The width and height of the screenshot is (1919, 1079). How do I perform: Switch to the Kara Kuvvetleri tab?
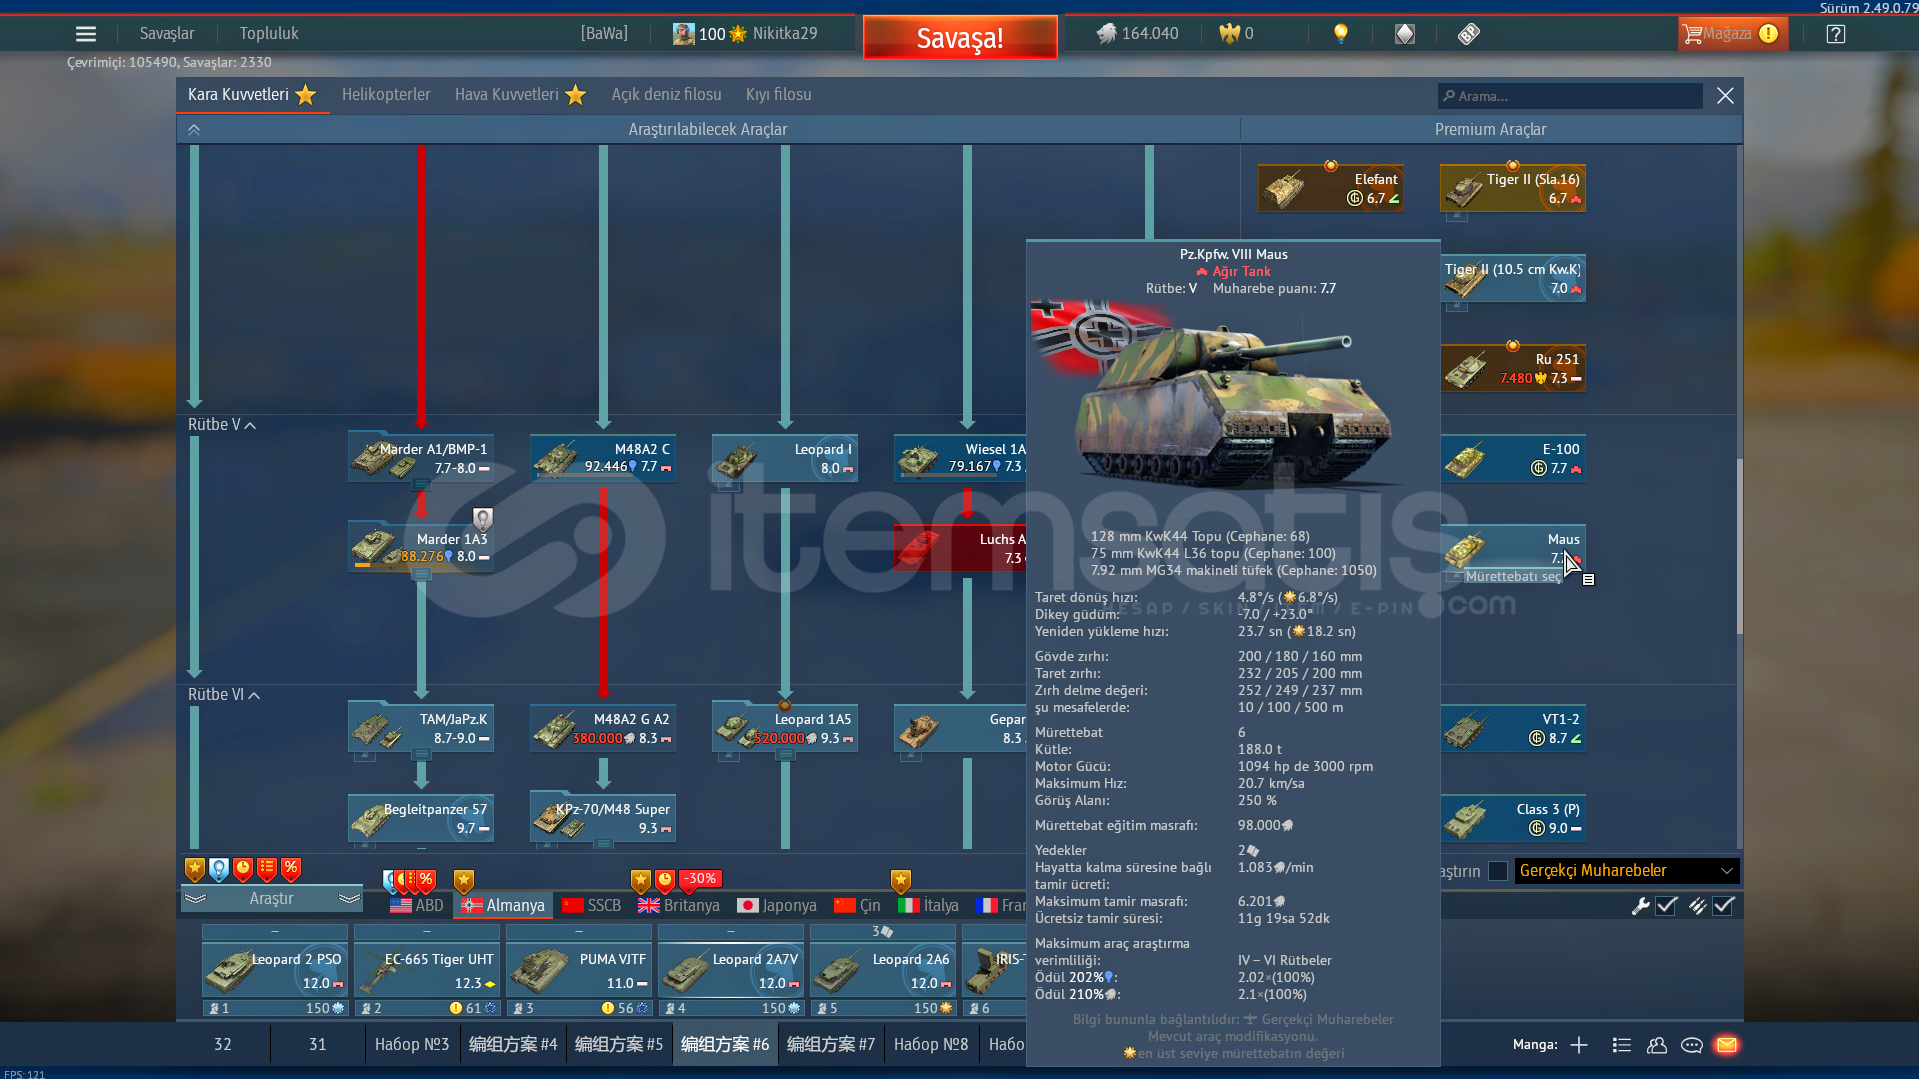(252, 95)
